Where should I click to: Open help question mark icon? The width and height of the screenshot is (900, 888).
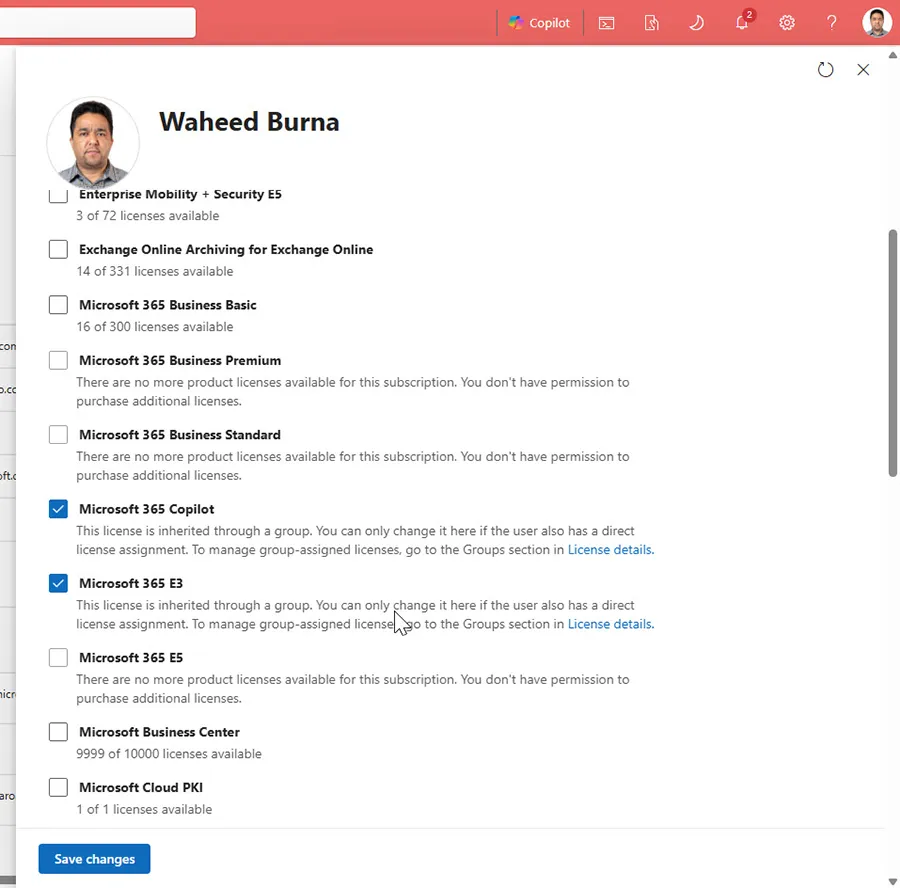(831, 23)
